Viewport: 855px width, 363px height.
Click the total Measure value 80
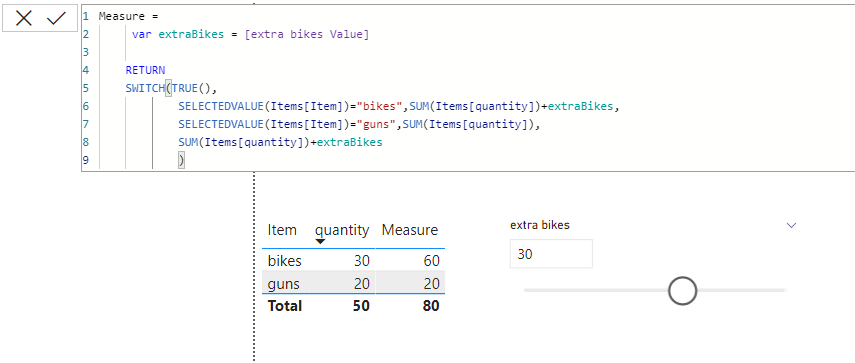[431, 306]
